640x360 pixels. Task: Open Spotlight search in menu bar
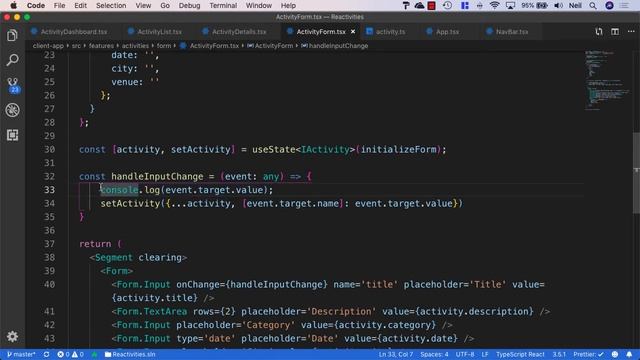[x=593, y=6]
